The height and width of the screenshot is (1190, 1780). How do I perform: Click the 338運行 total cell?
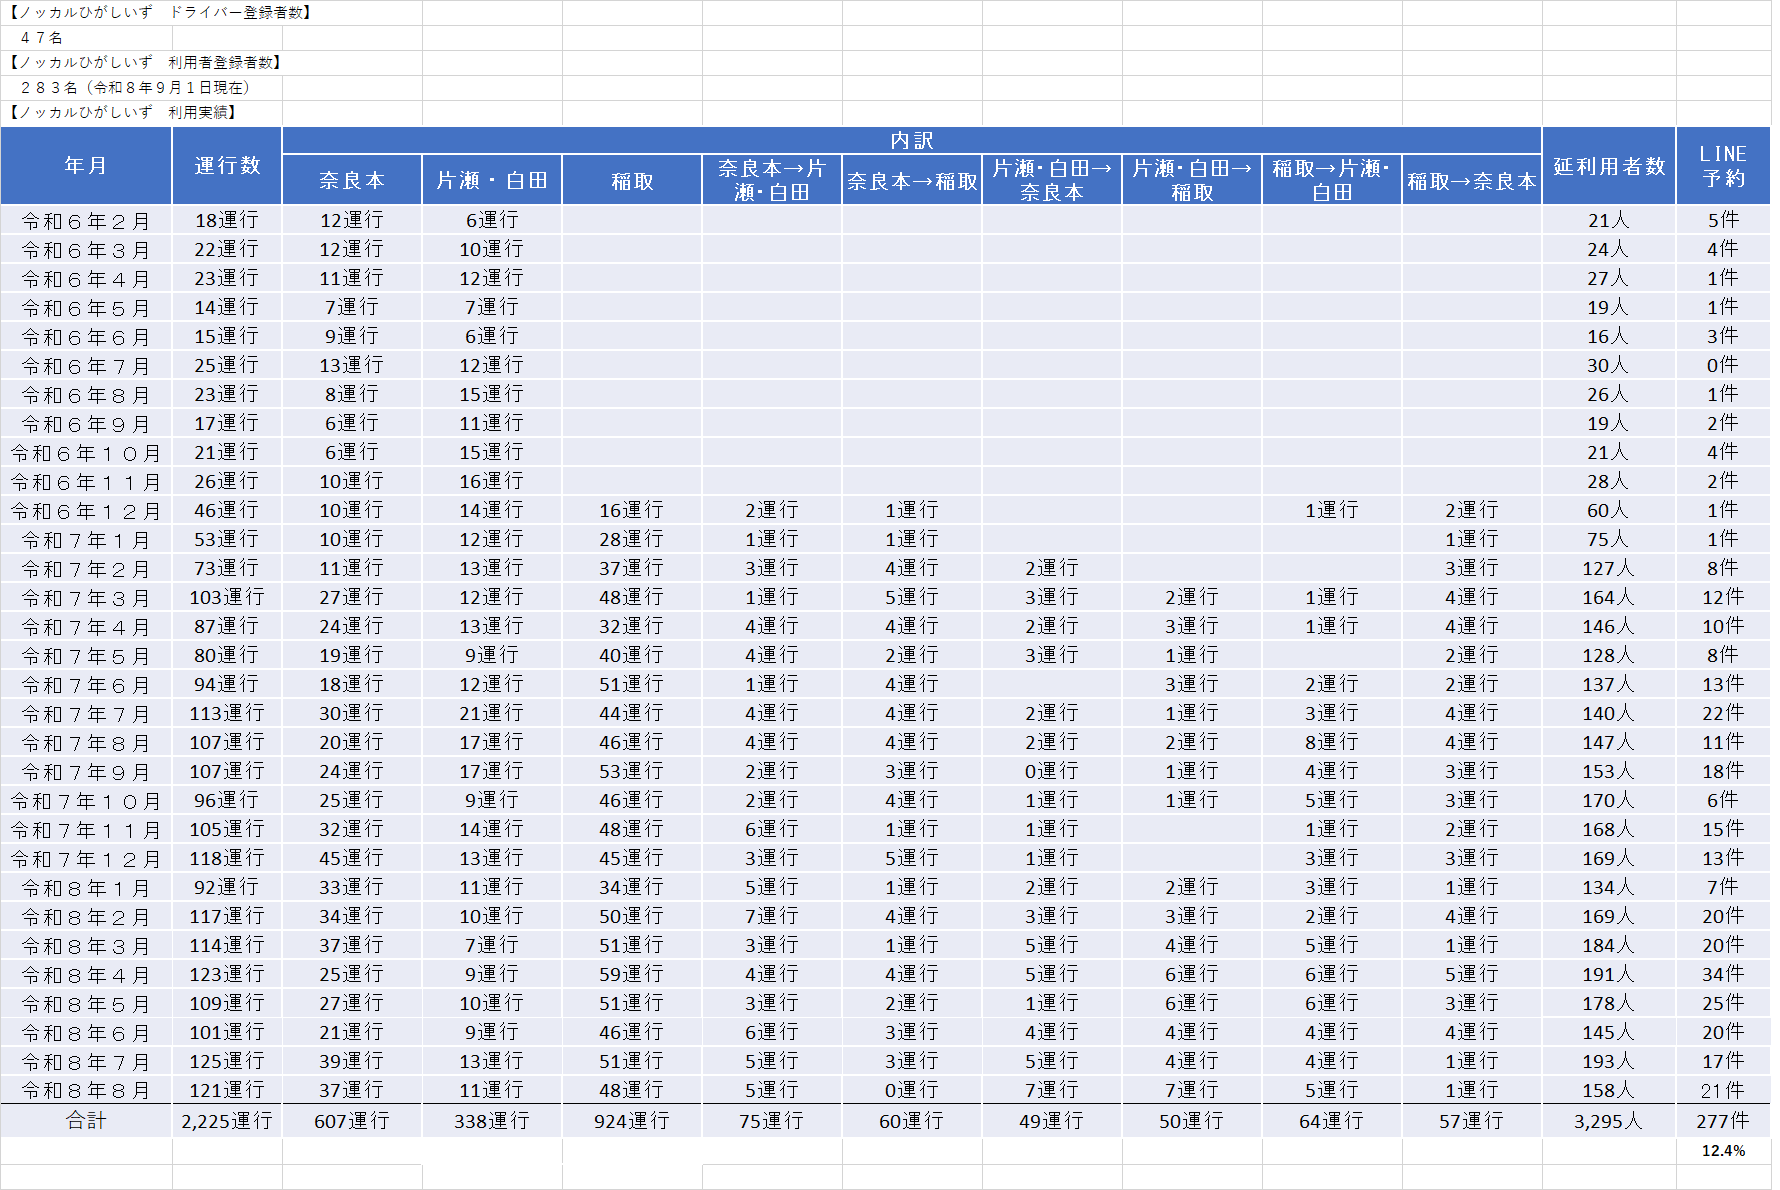point(492,1121)
